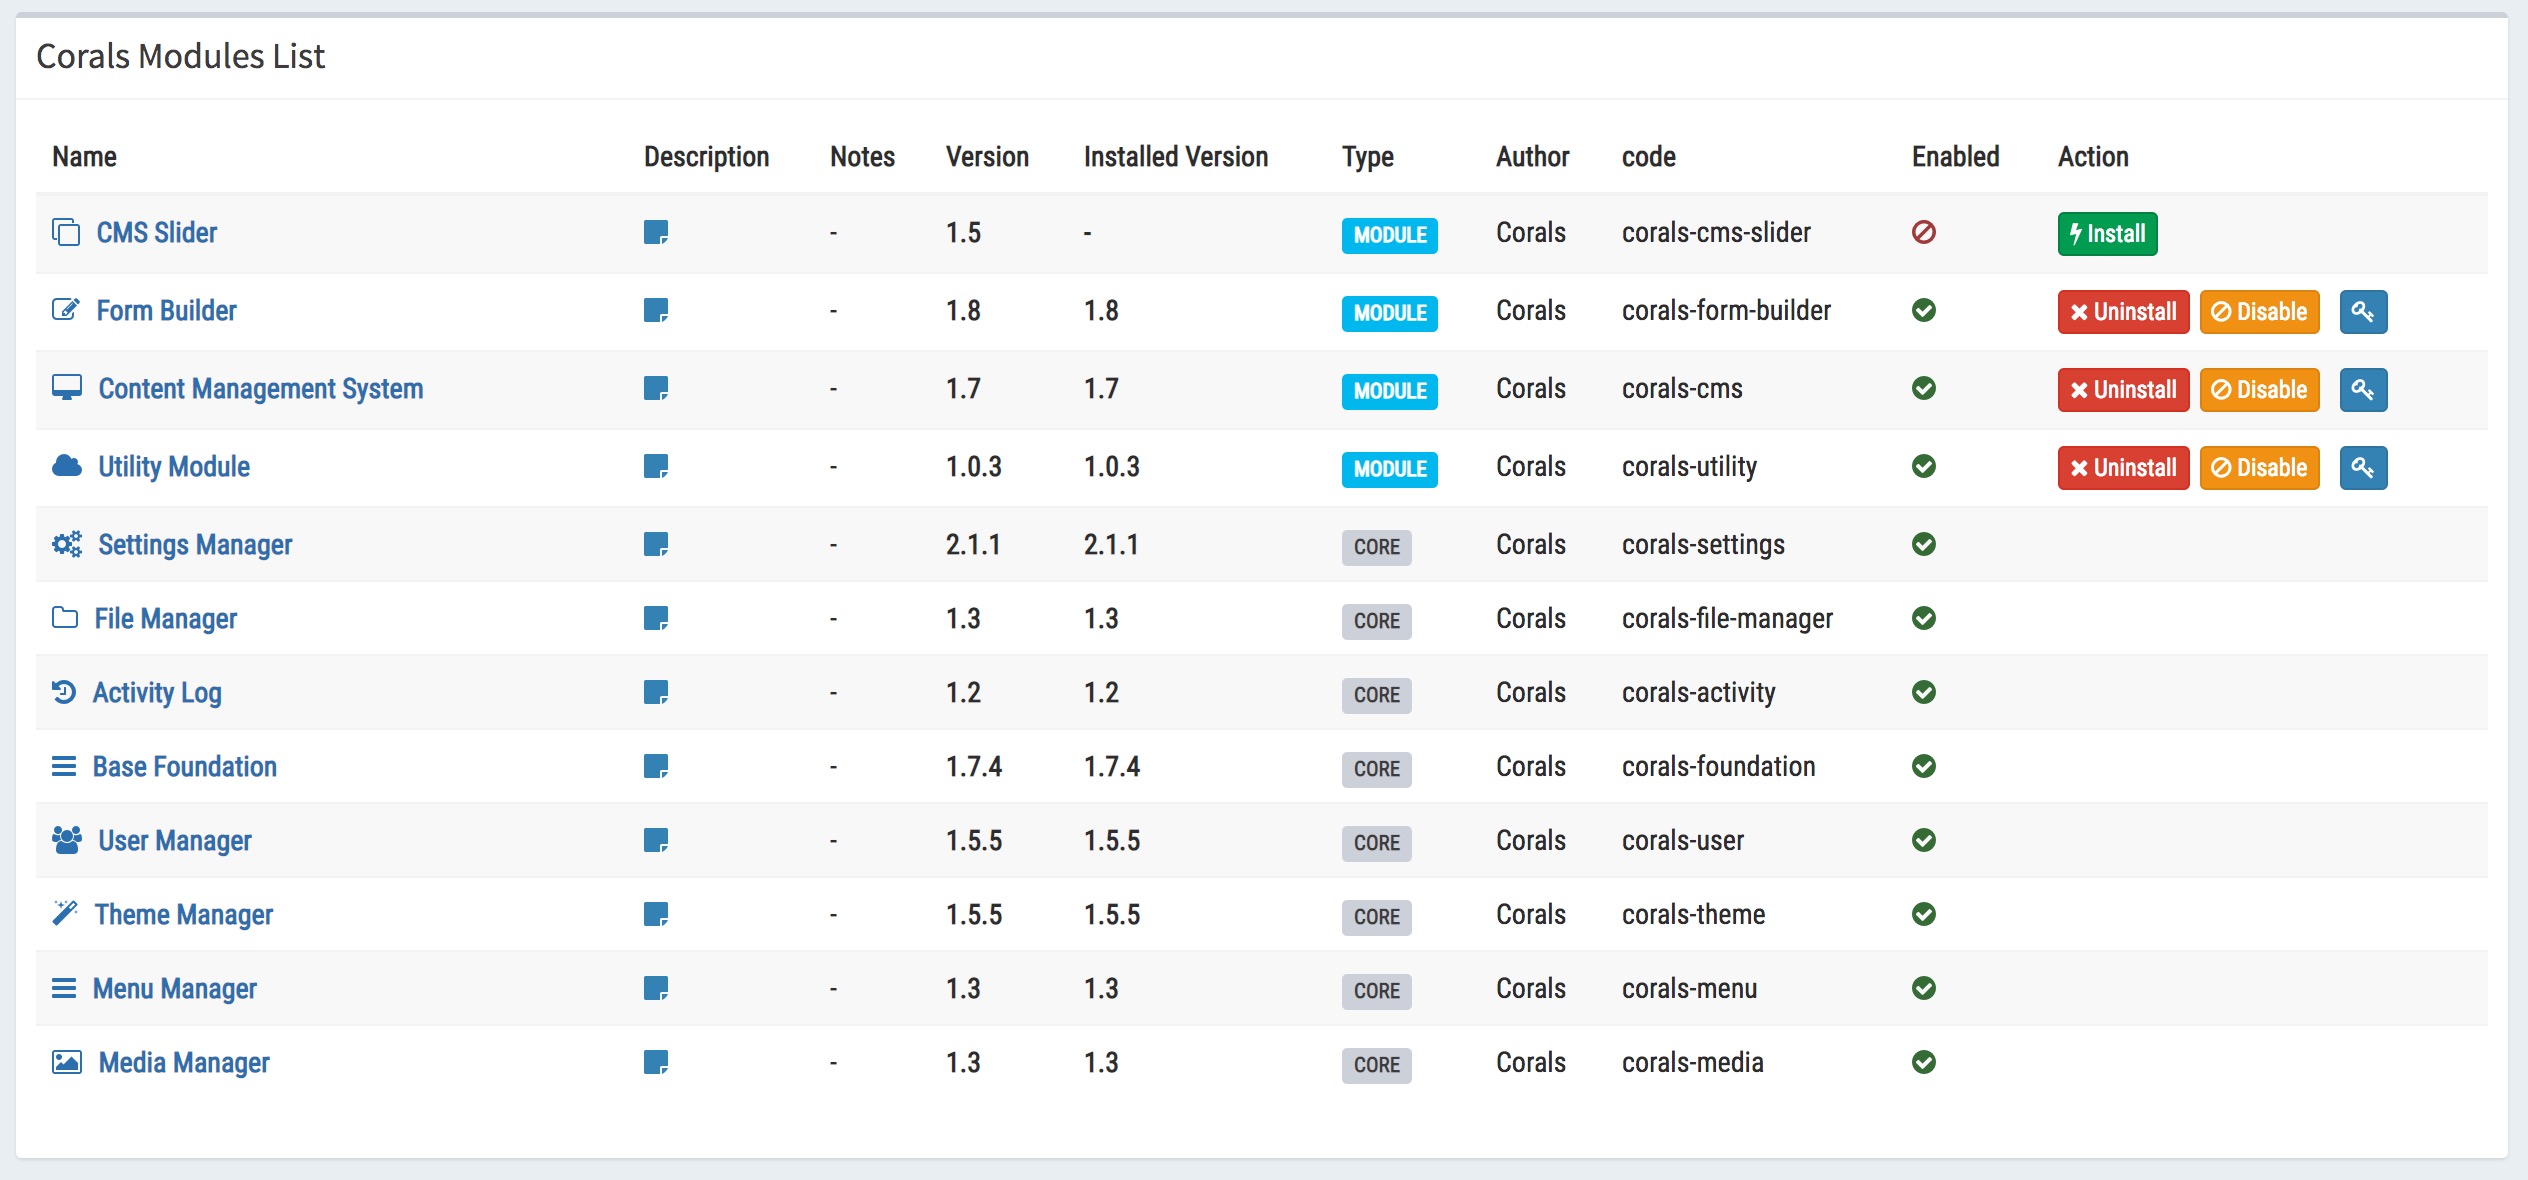Click the Theme Manager magic wand icon

[65, 913]
